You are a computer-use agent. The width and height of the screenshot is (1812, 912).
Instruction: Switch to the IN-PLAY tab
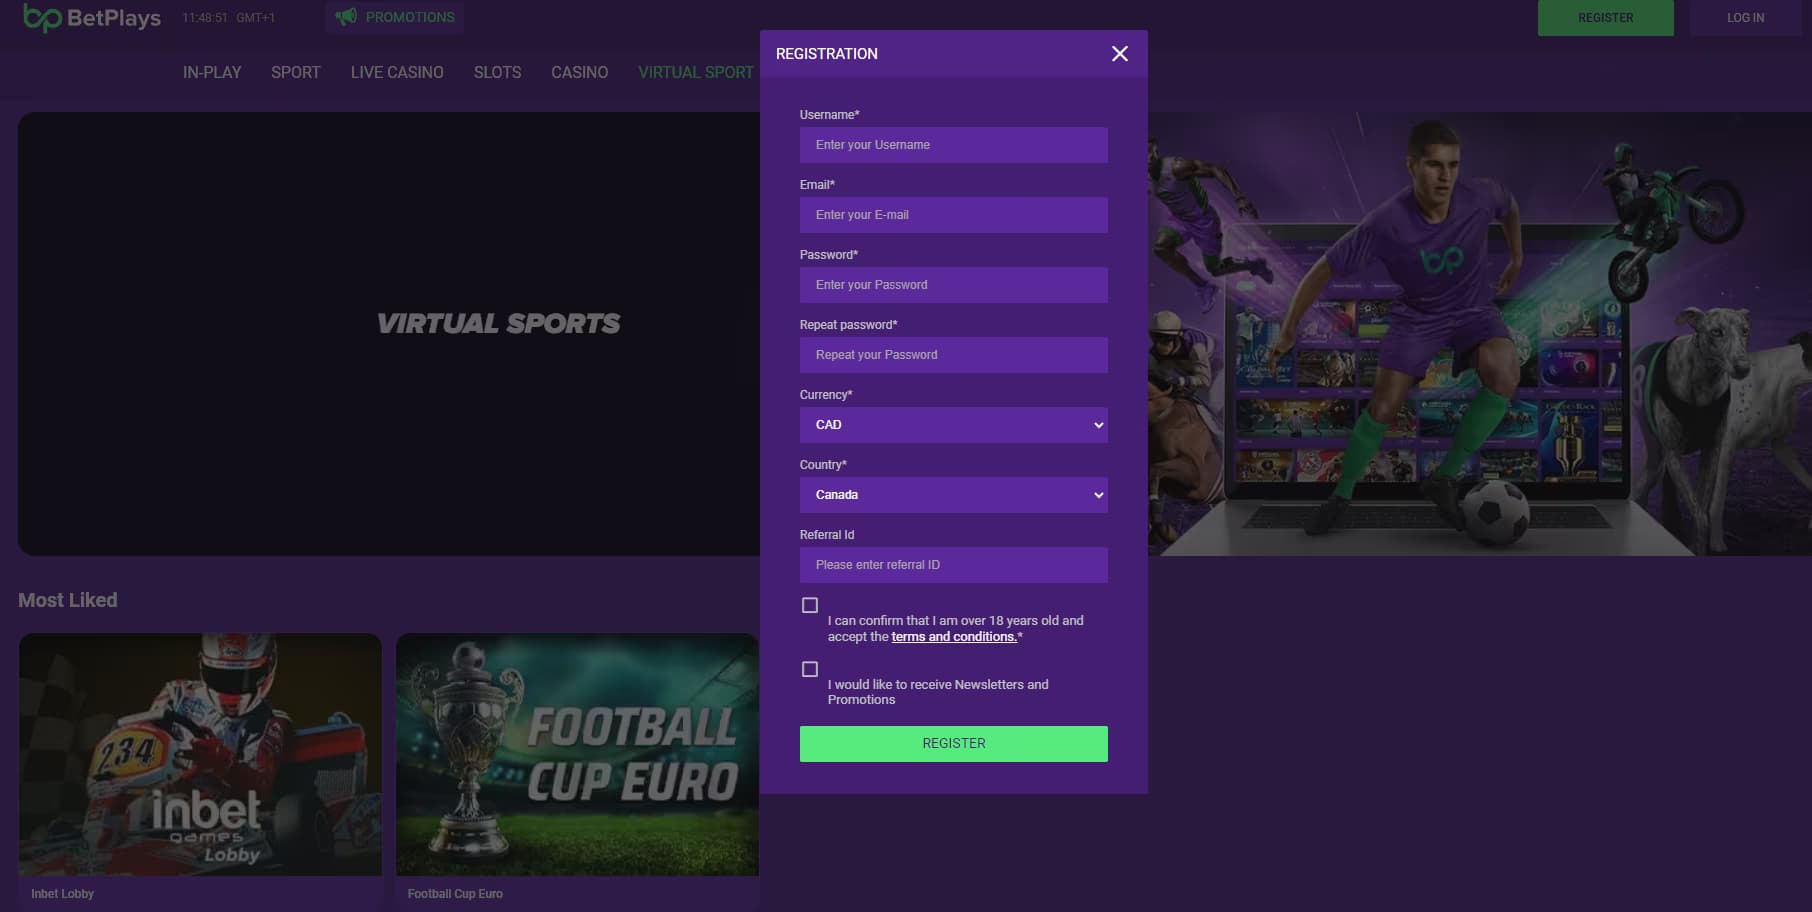212,72
